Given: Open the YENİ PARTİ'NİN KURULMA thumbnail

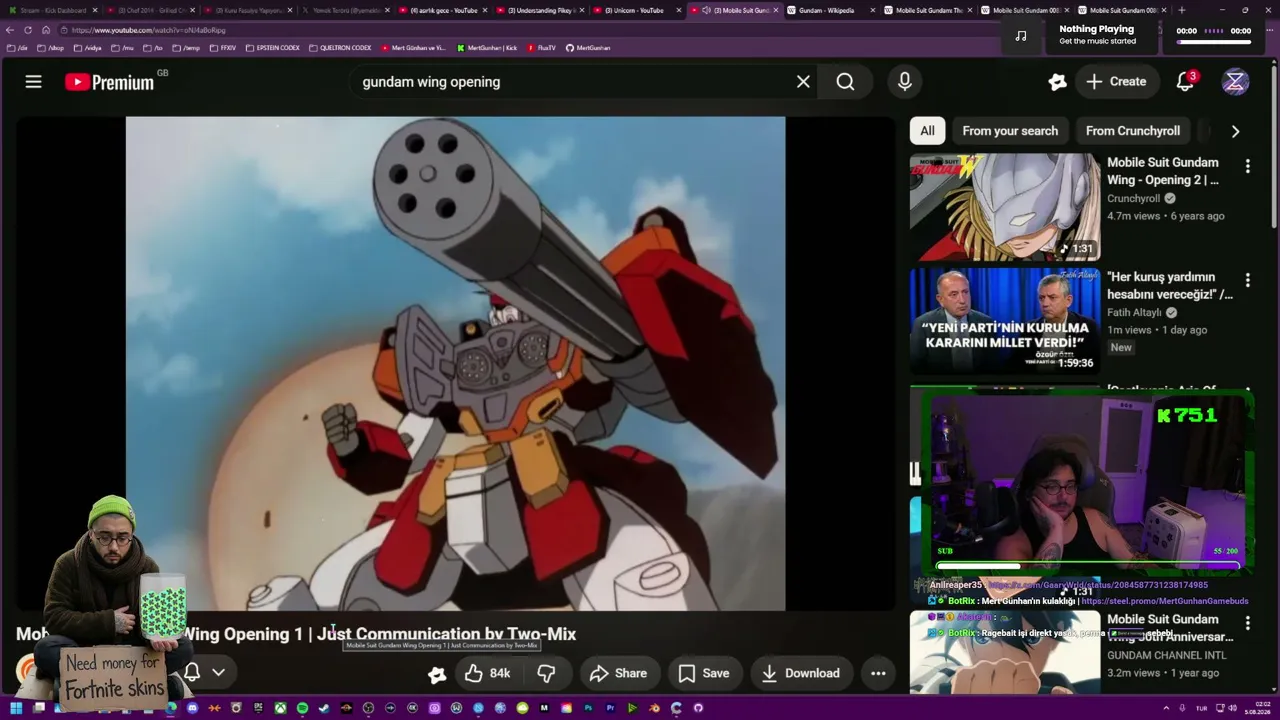Looking at the screenshot, I should [x=1005, y=321].
